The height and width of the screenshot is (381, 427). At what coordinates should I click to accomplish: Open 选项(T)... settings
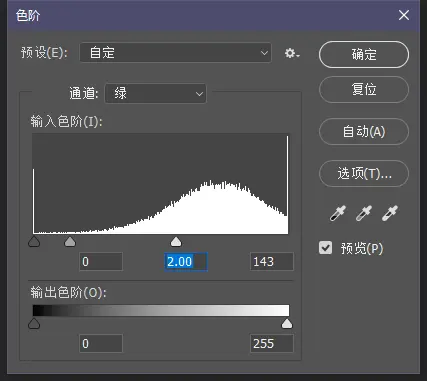point(364,173)
